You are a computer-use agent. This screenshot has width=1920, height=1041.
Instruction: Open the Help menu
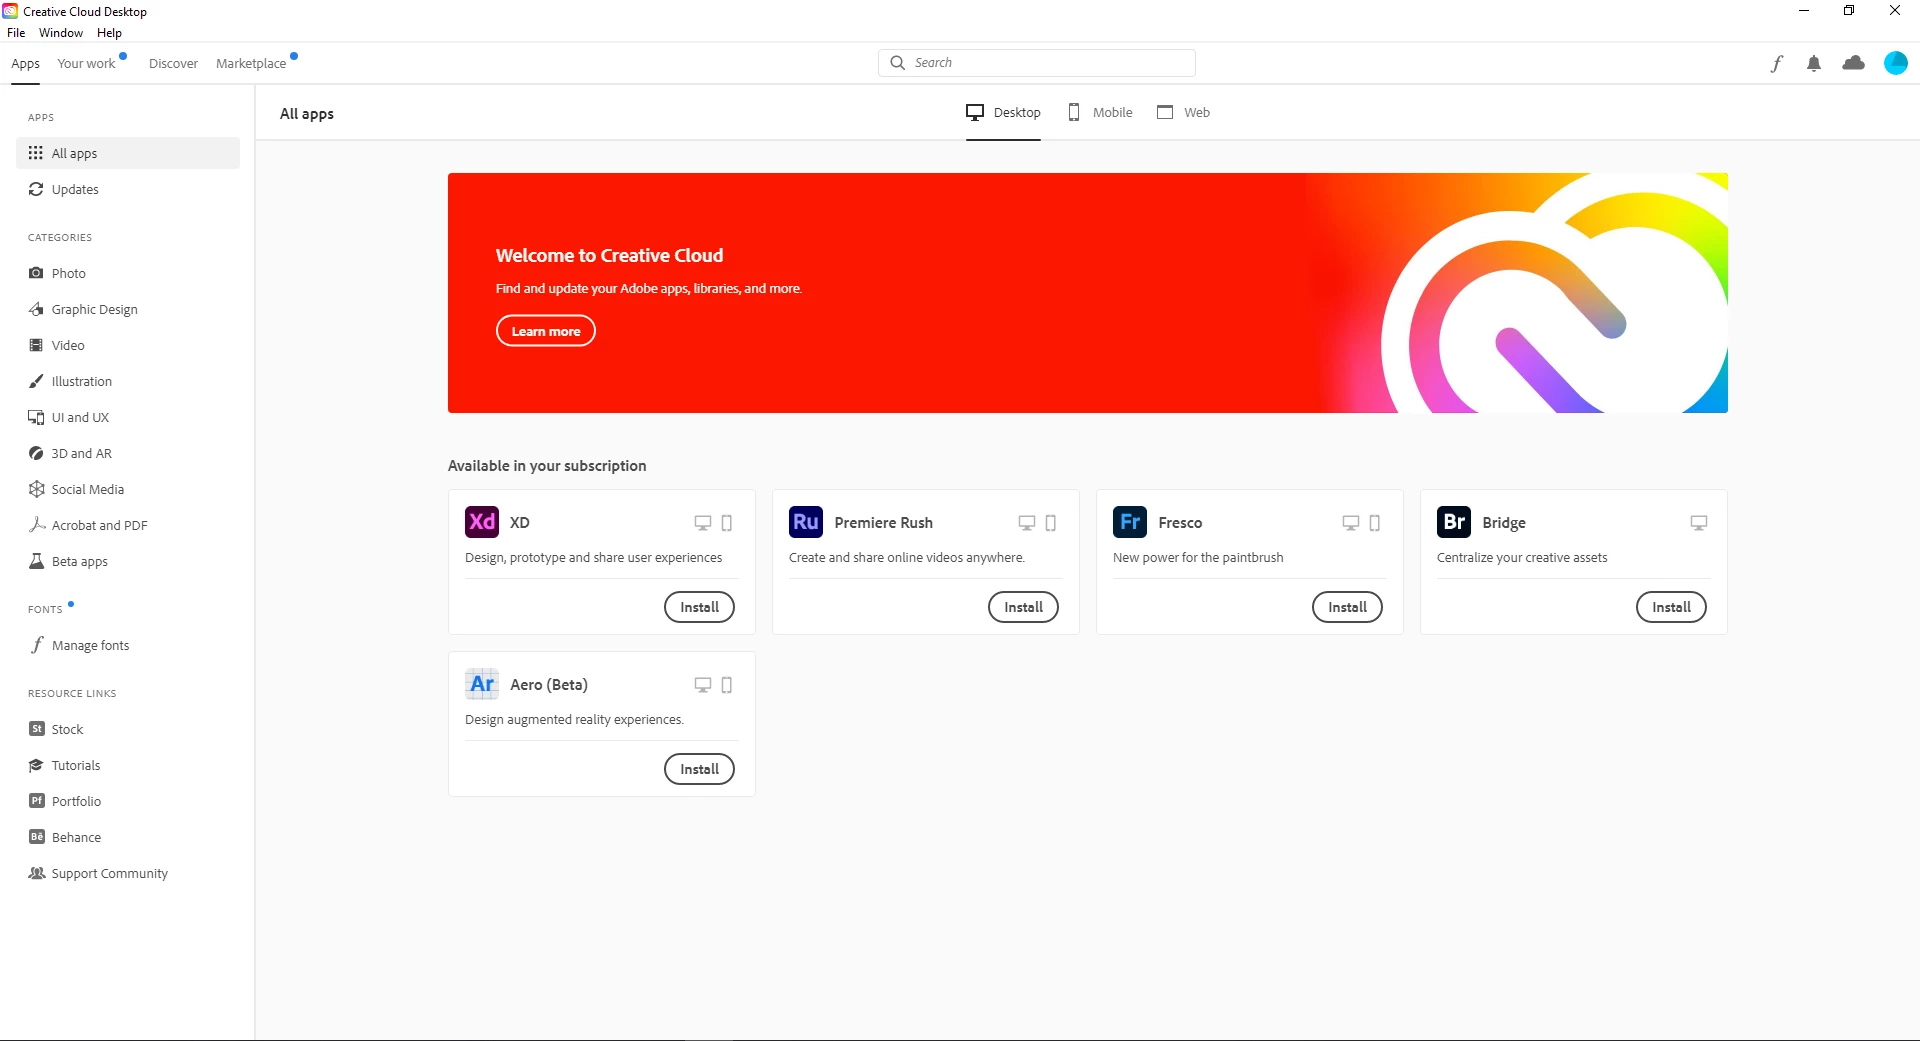click(109, 33)
